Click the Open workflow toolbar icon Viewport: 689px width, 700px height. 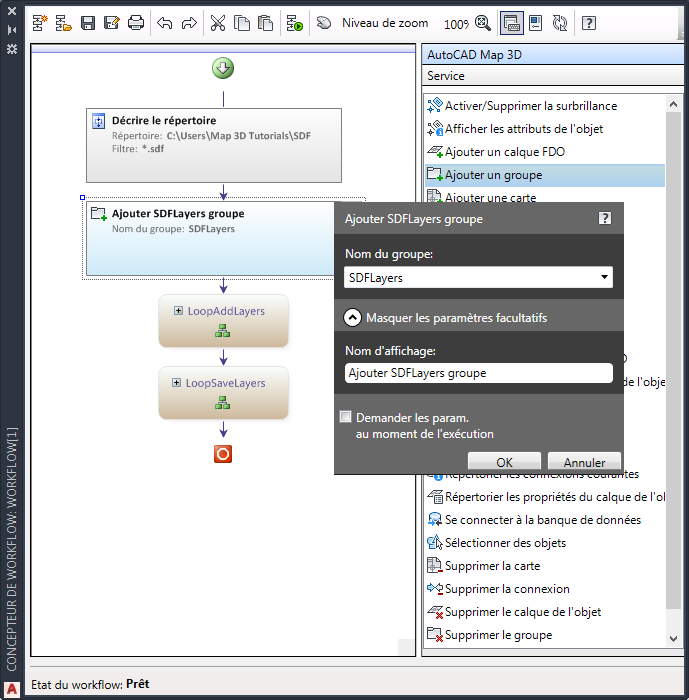(63, 23)
